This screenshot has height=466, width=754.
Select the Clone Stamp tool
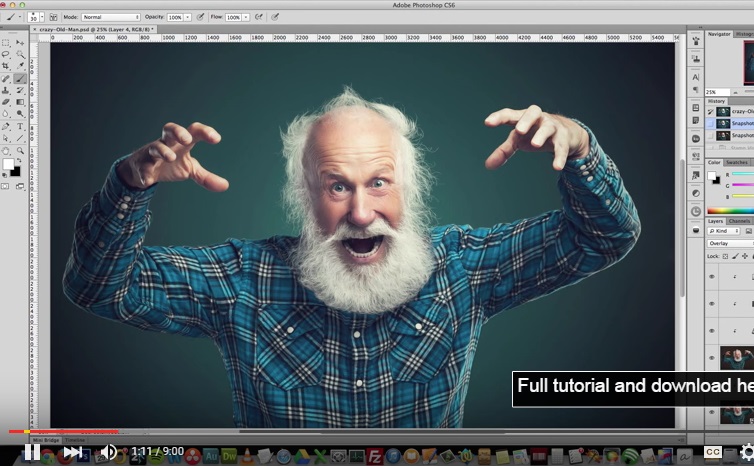coord(6,90)
